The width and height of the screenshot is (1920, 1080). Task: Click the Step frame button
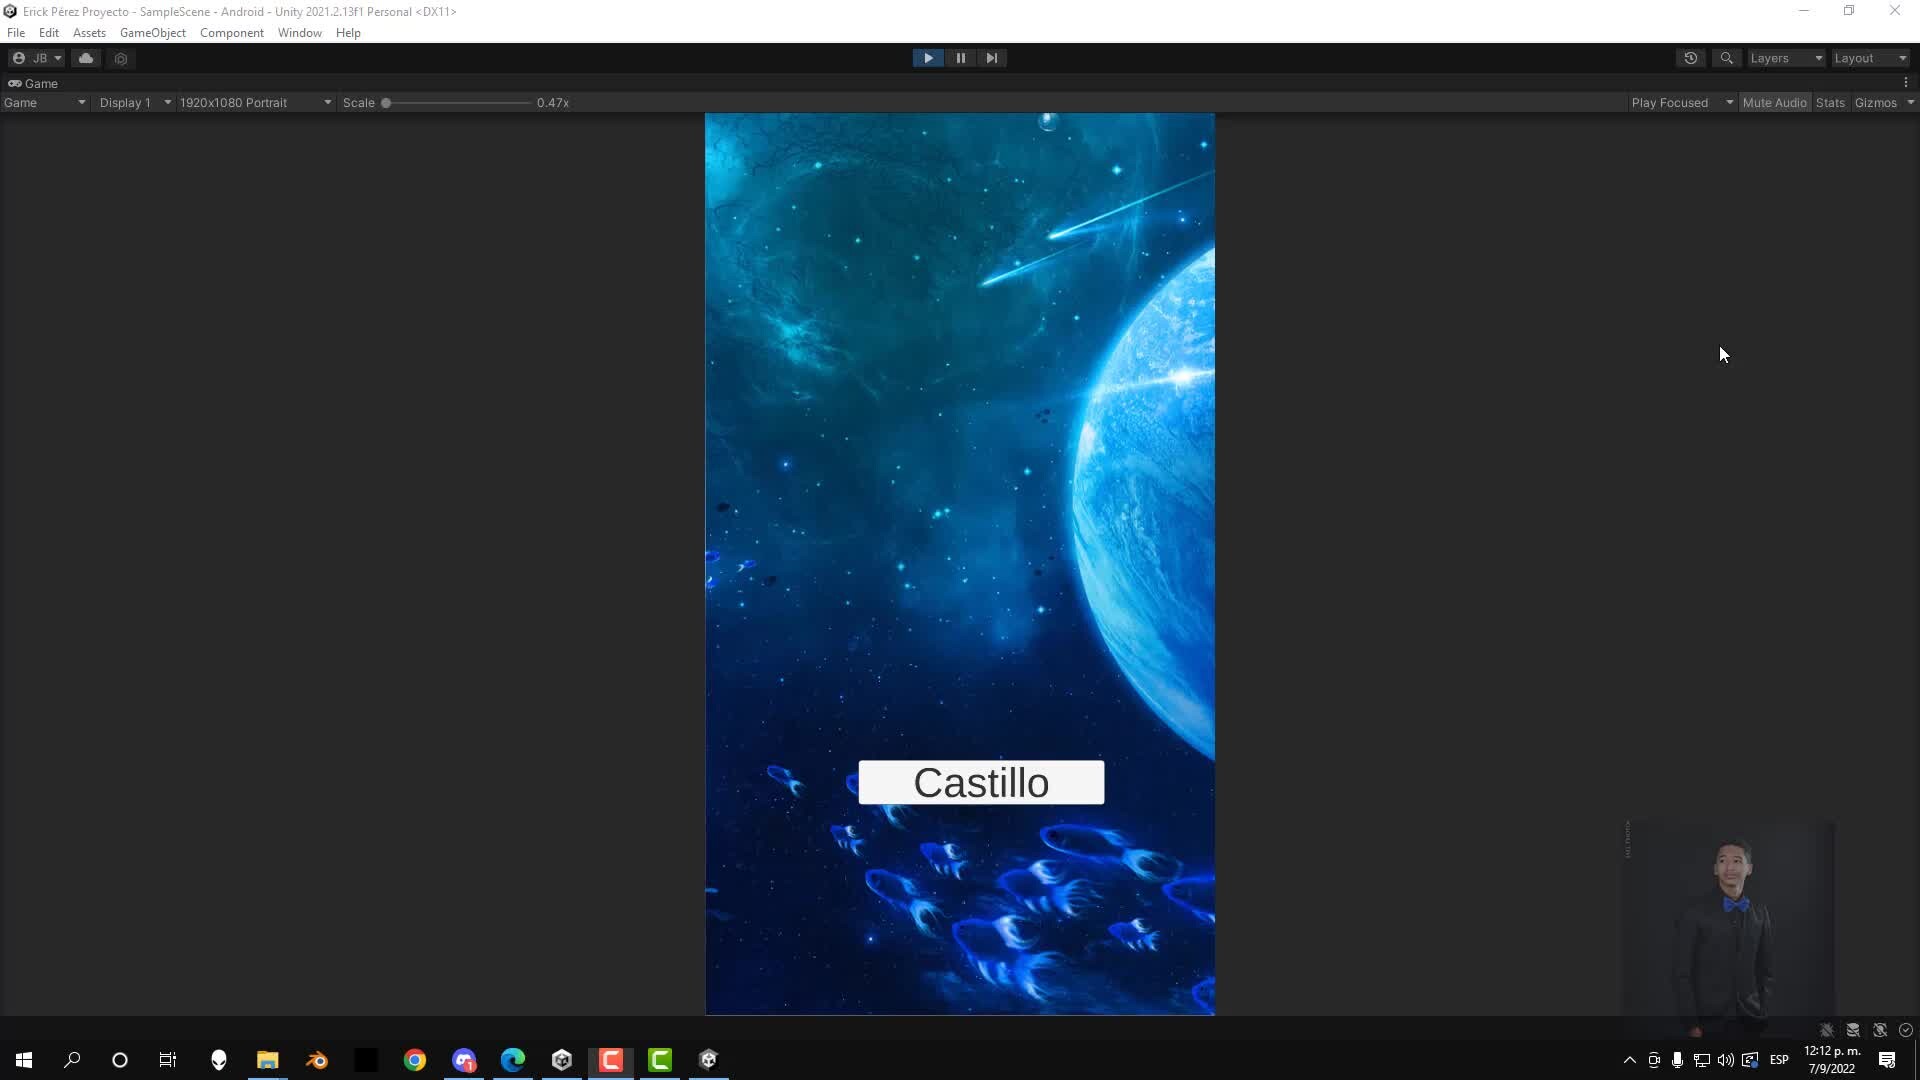pos(991,58)
